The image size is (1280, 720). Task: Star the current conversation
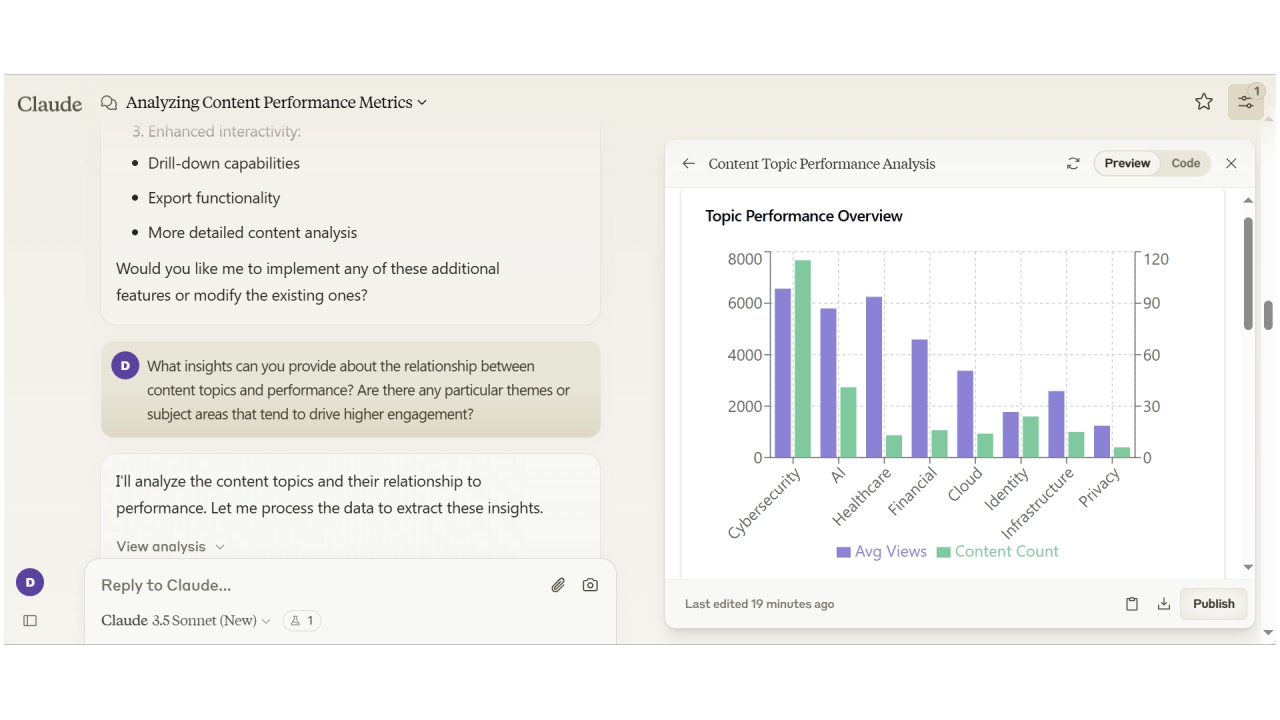[1204, 101]
